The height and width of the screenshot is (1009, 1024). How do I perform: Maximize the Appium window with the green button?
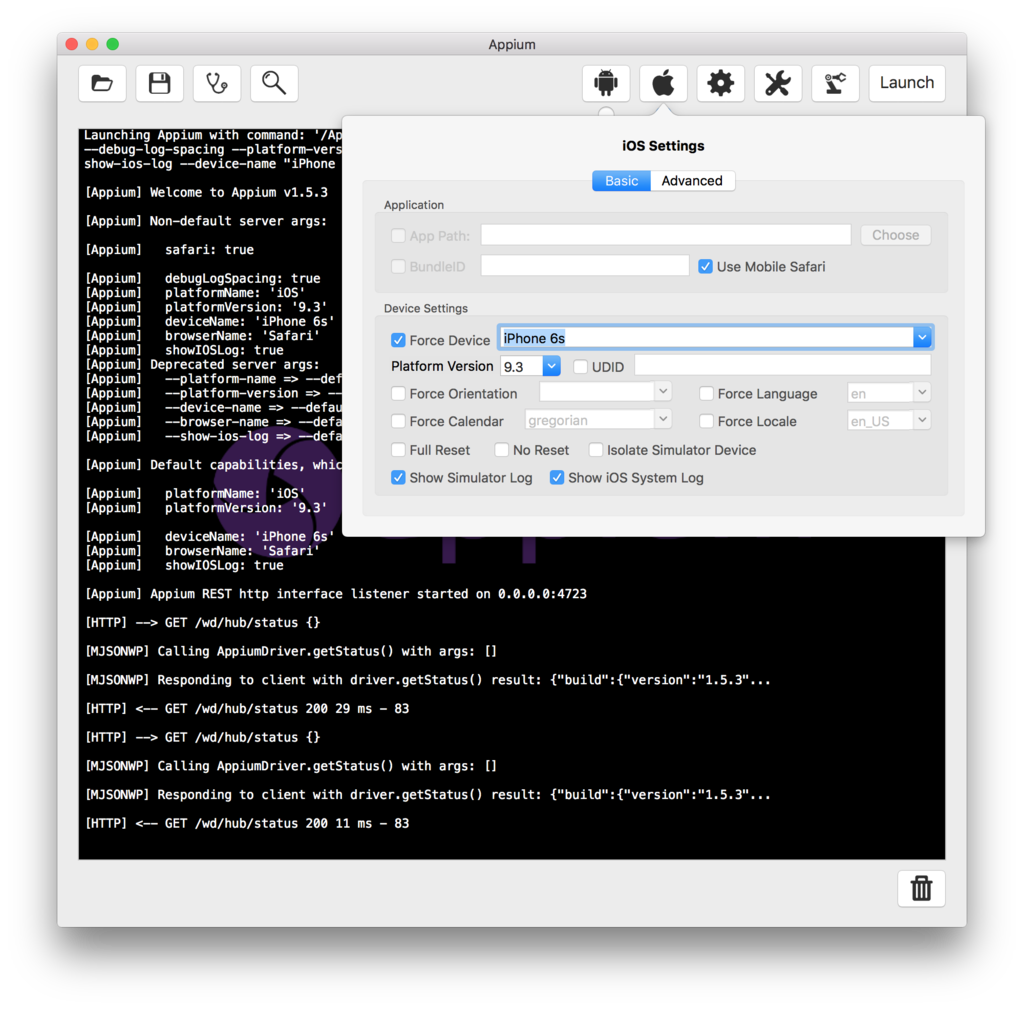point(113,44)
